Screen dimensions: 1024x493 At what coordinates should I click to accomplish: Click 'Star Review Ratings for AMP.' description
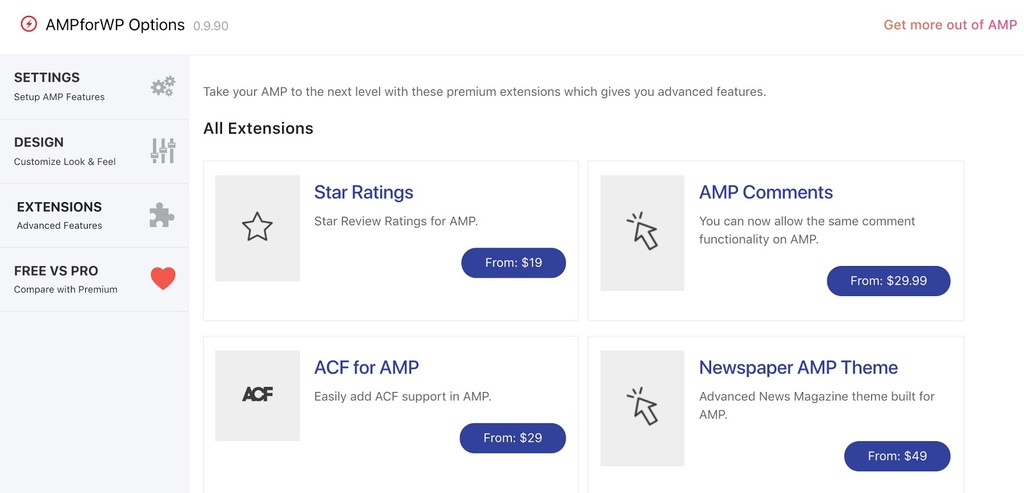[x=396, y=221]
